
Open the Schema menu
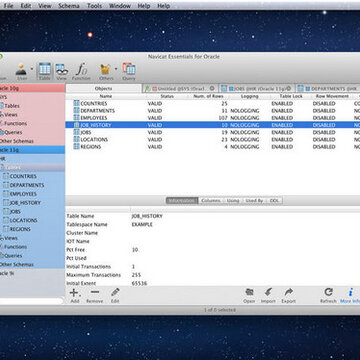click(69, 6)
